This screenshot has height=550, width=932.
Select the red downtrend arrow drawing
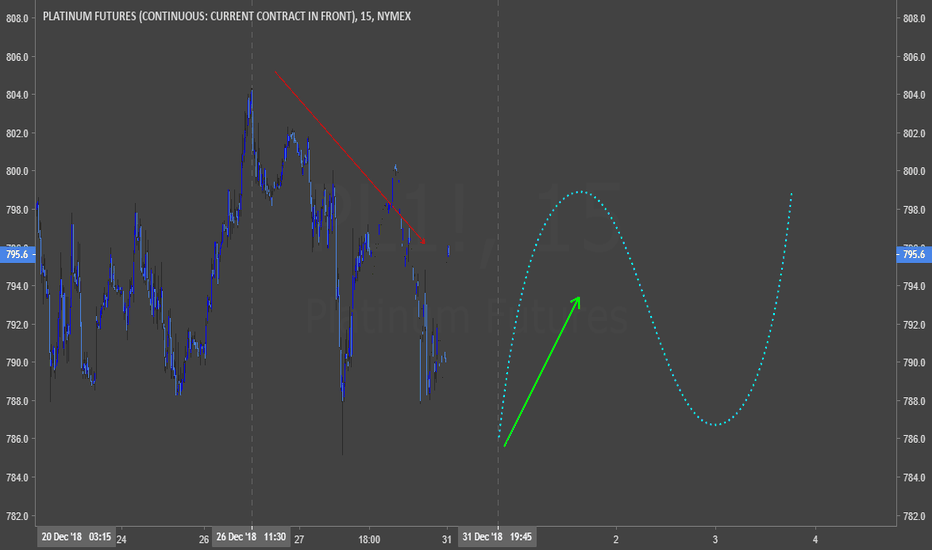click(350, 158)
